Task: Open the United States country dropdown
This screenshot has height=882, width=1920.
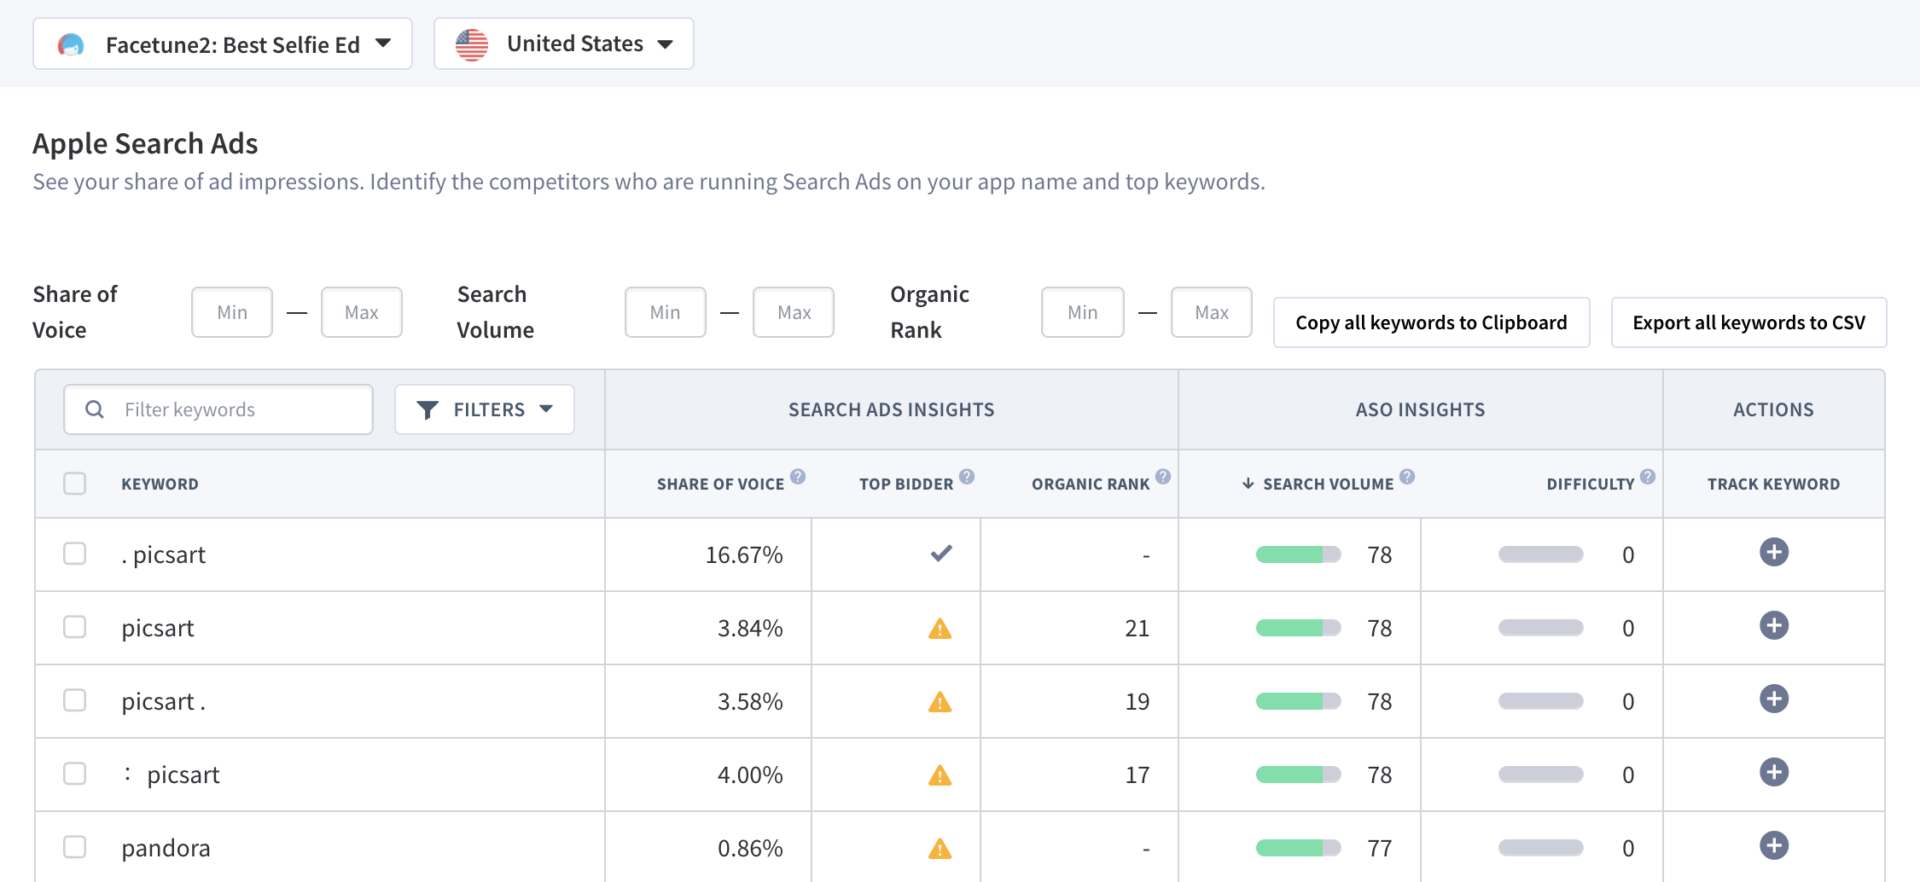Action: point(564,44)
